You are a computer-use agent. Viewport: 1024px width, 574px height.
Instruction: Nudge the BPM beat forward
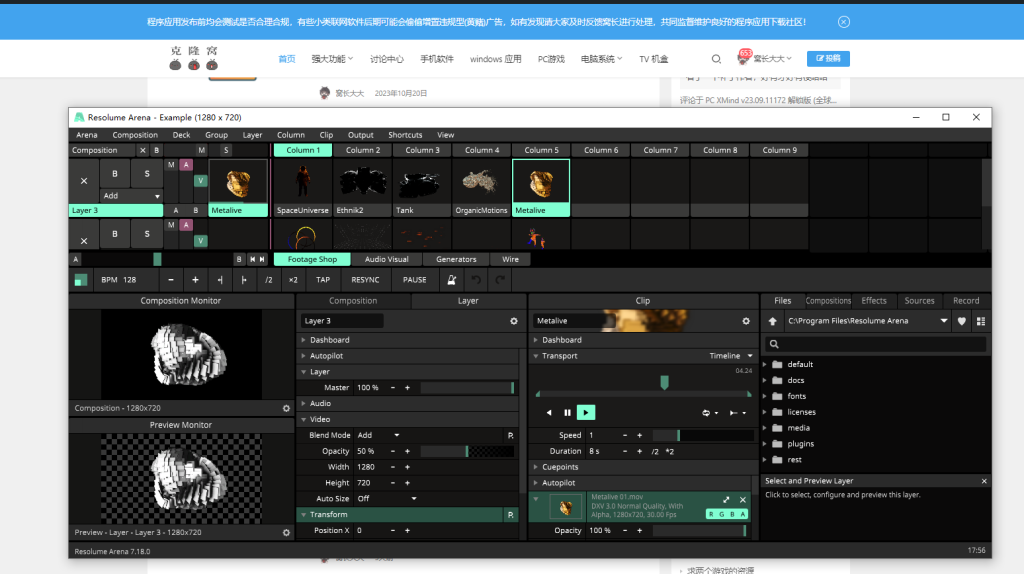[244, 280]
